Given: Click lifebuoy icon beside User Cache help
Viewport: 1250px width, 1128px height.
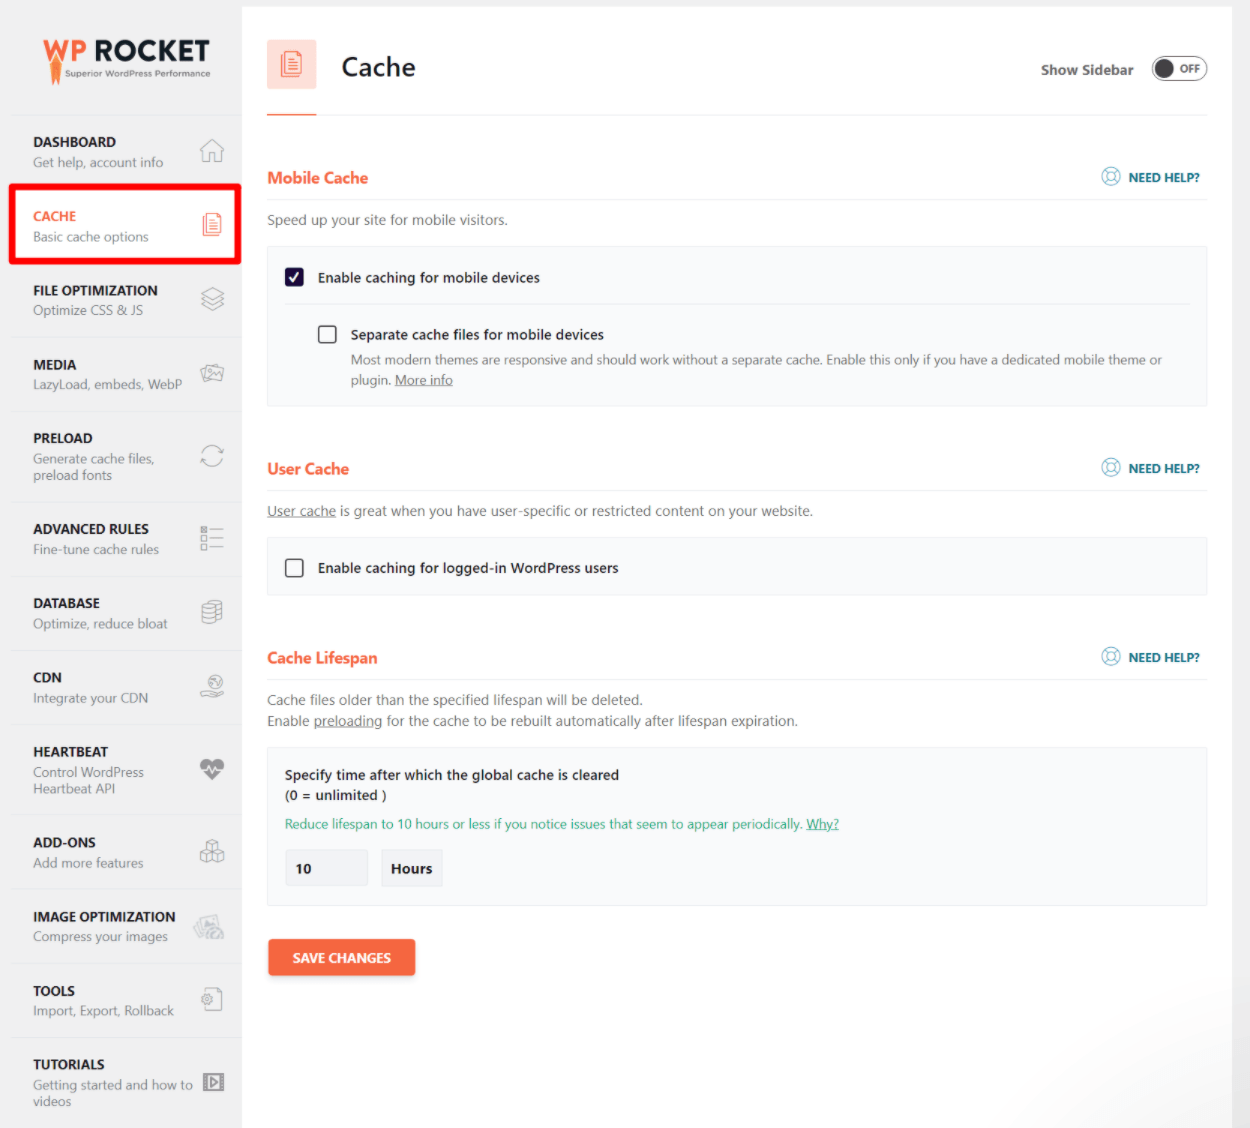Looking at the screenshot, I should pyautogui.click(x=1111, y=468).
